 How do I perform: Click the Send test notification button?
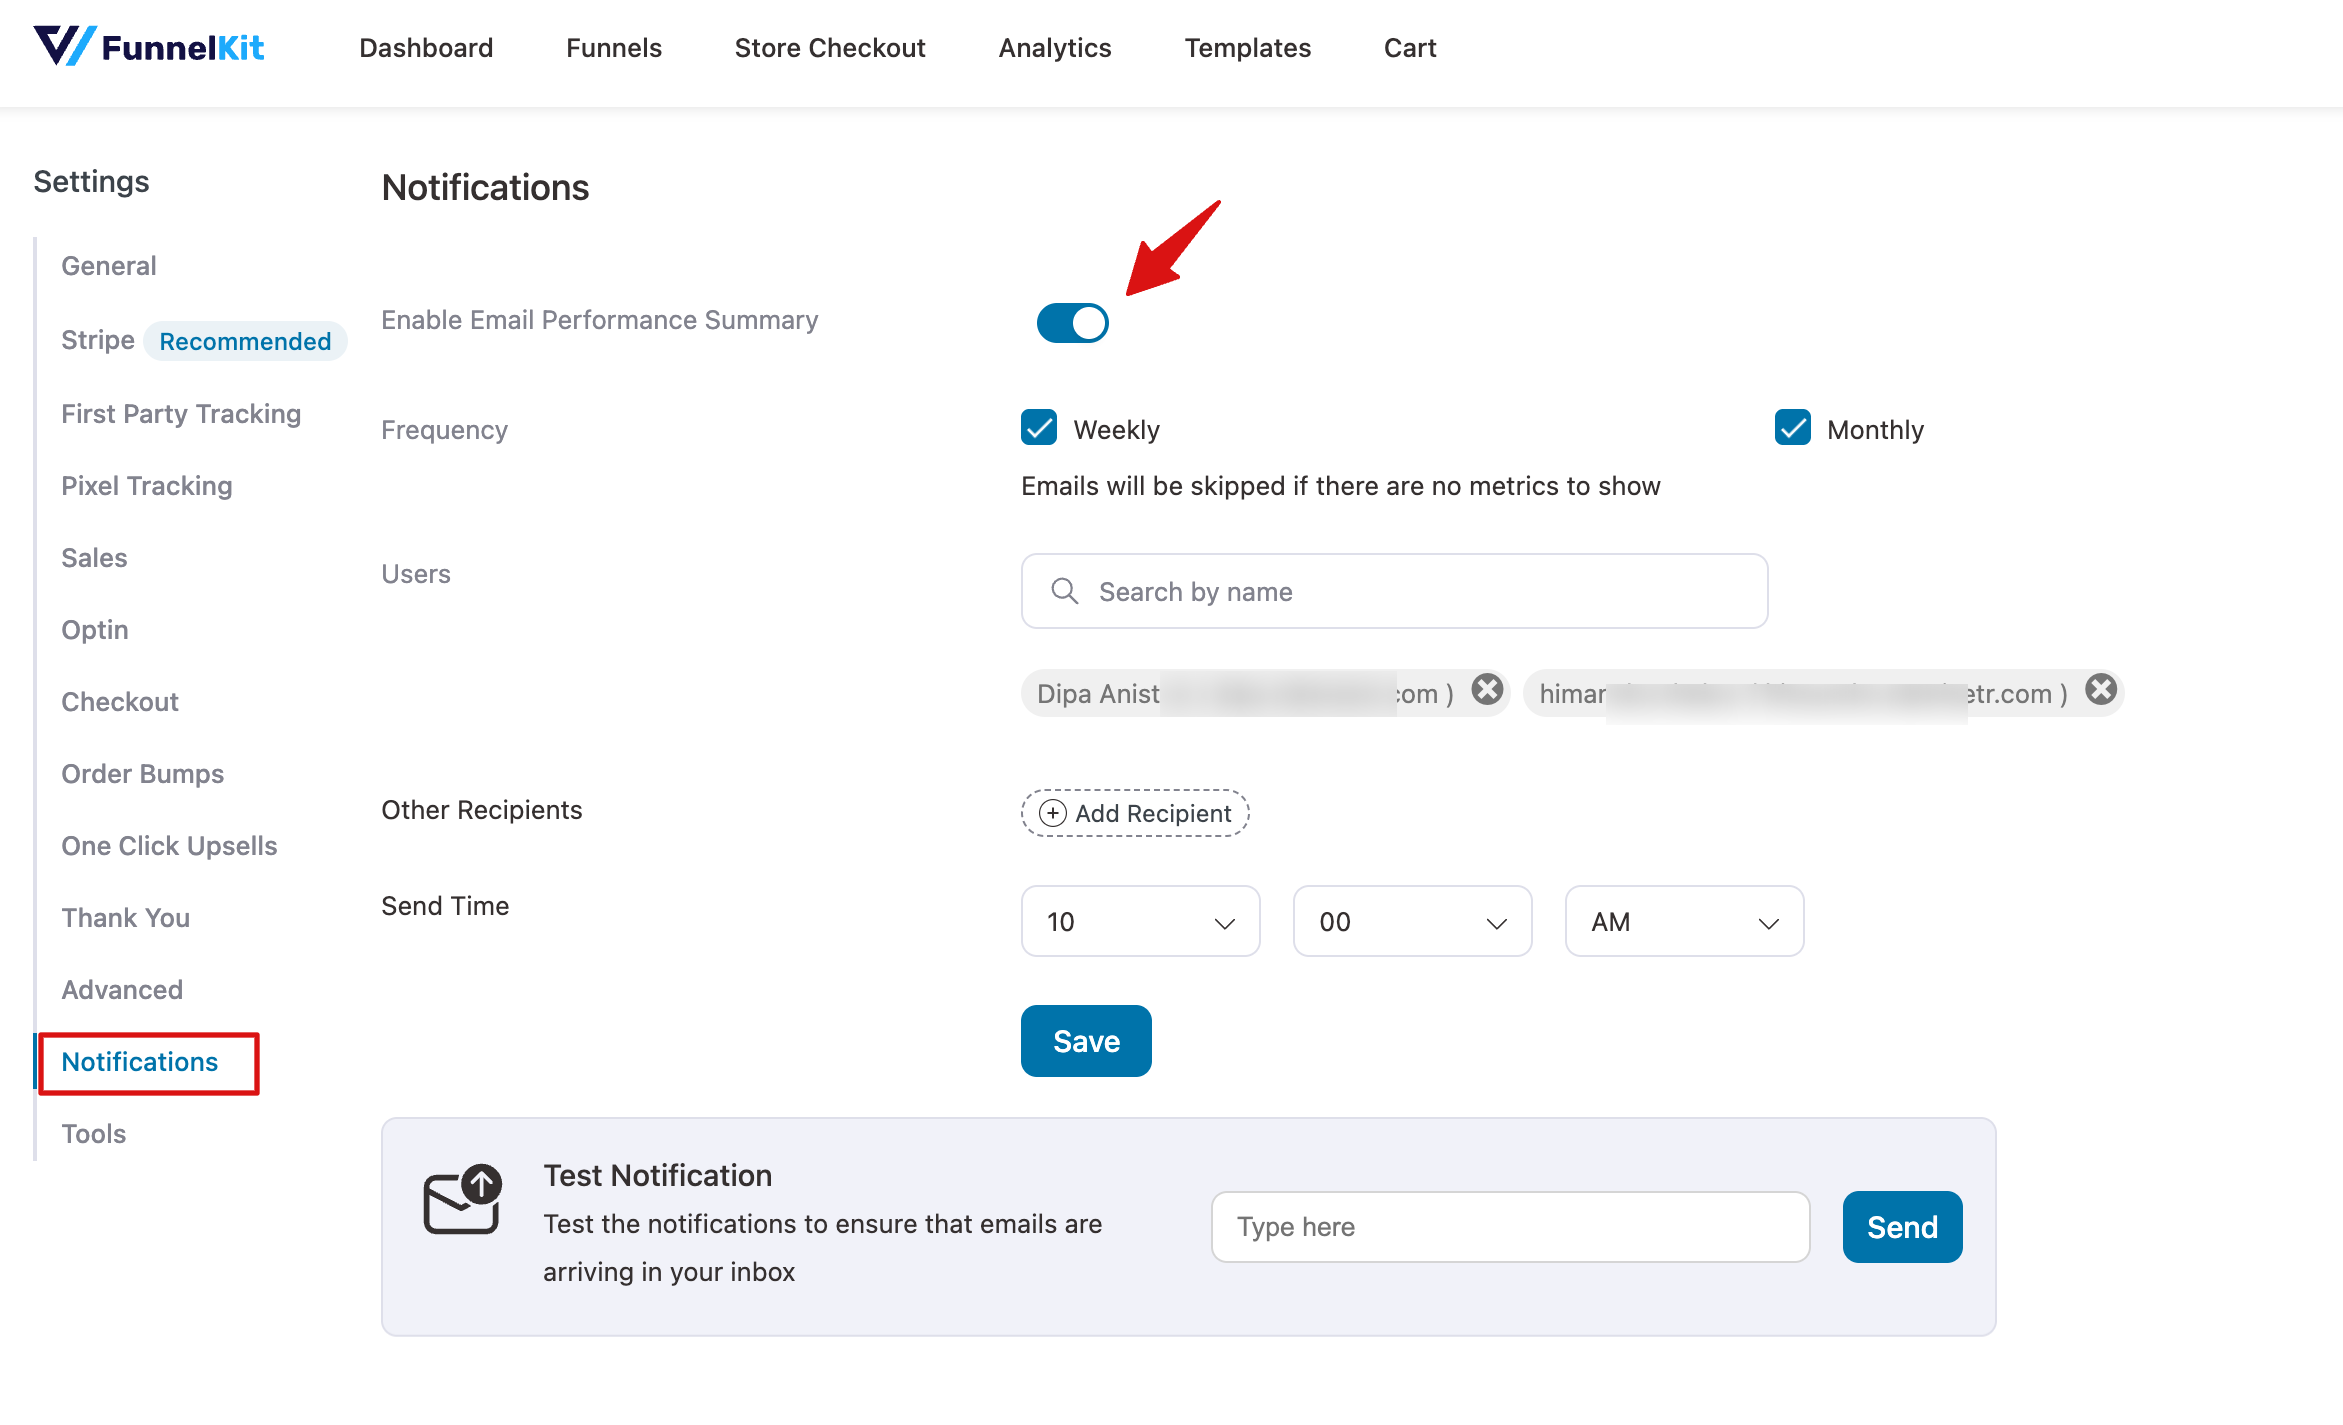tap(1901, 1227)
